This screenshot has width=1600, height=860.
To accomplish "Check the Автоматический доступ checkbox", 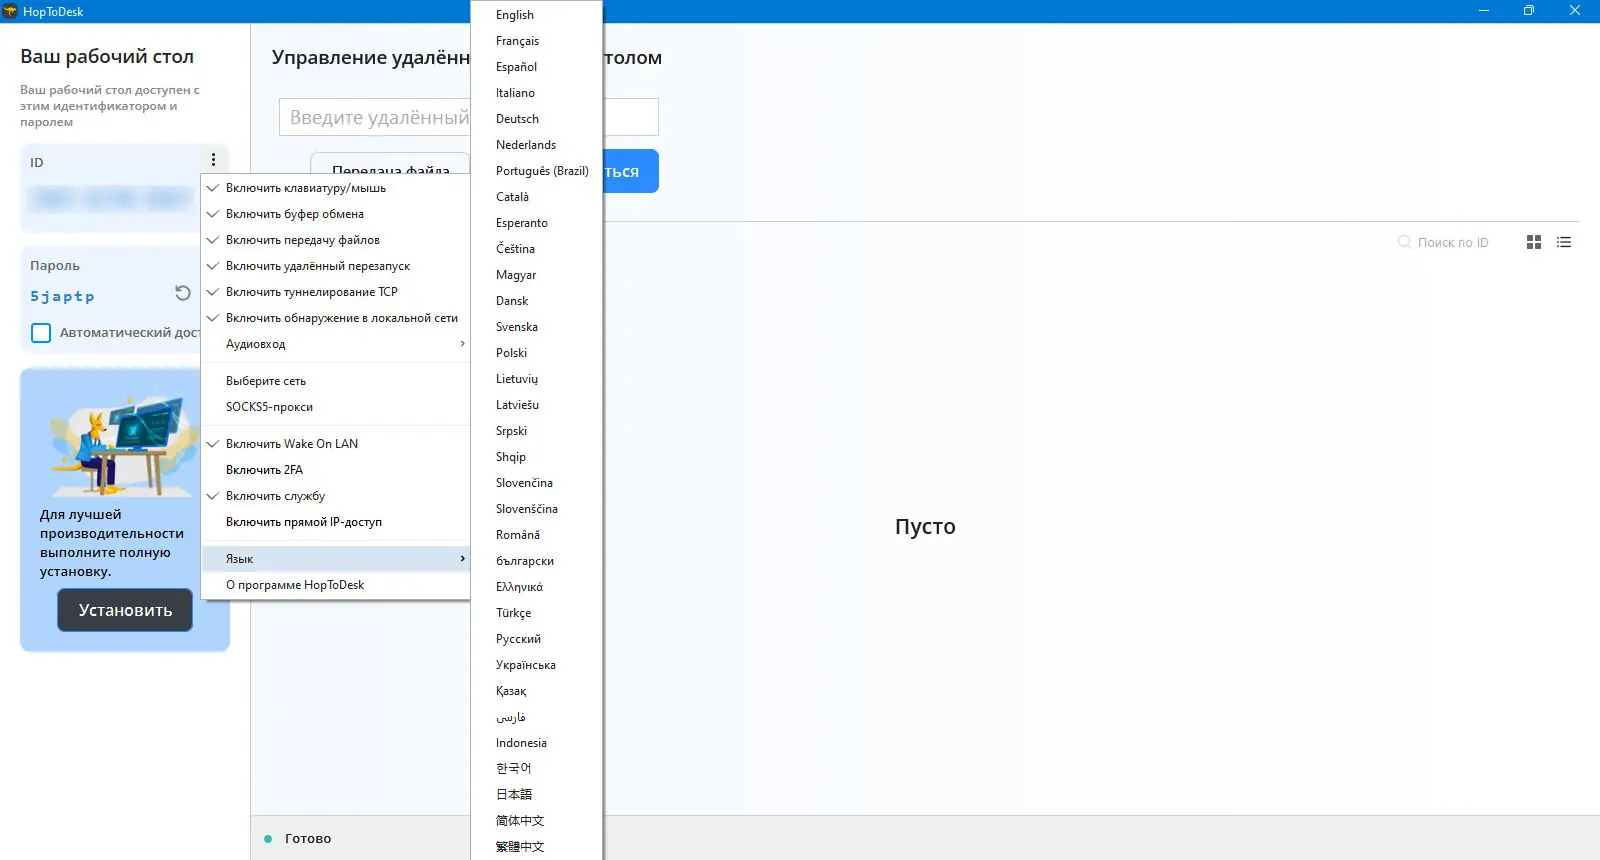I will click(41, 333).
